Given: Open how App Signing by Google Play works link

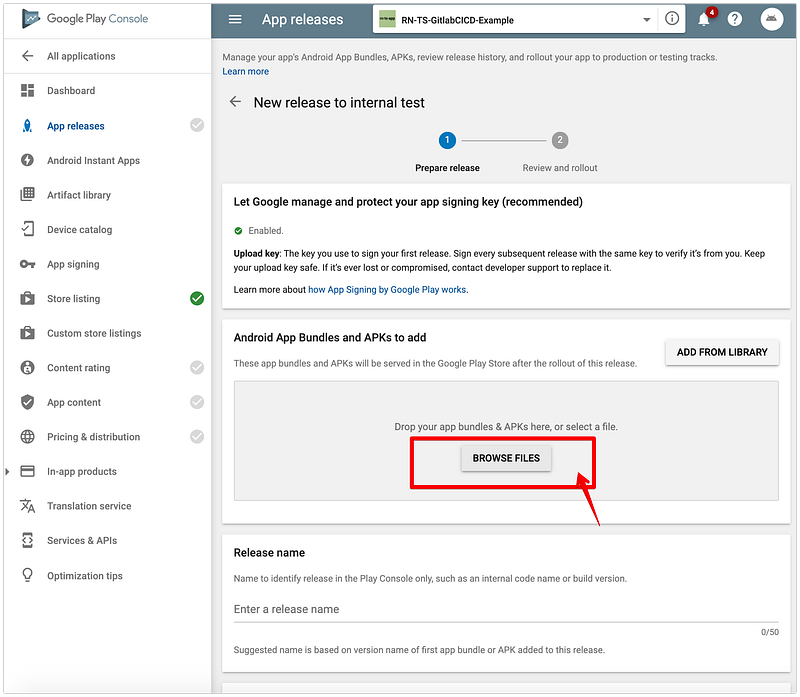Looking at the screenshot, I should click(387, 290).
